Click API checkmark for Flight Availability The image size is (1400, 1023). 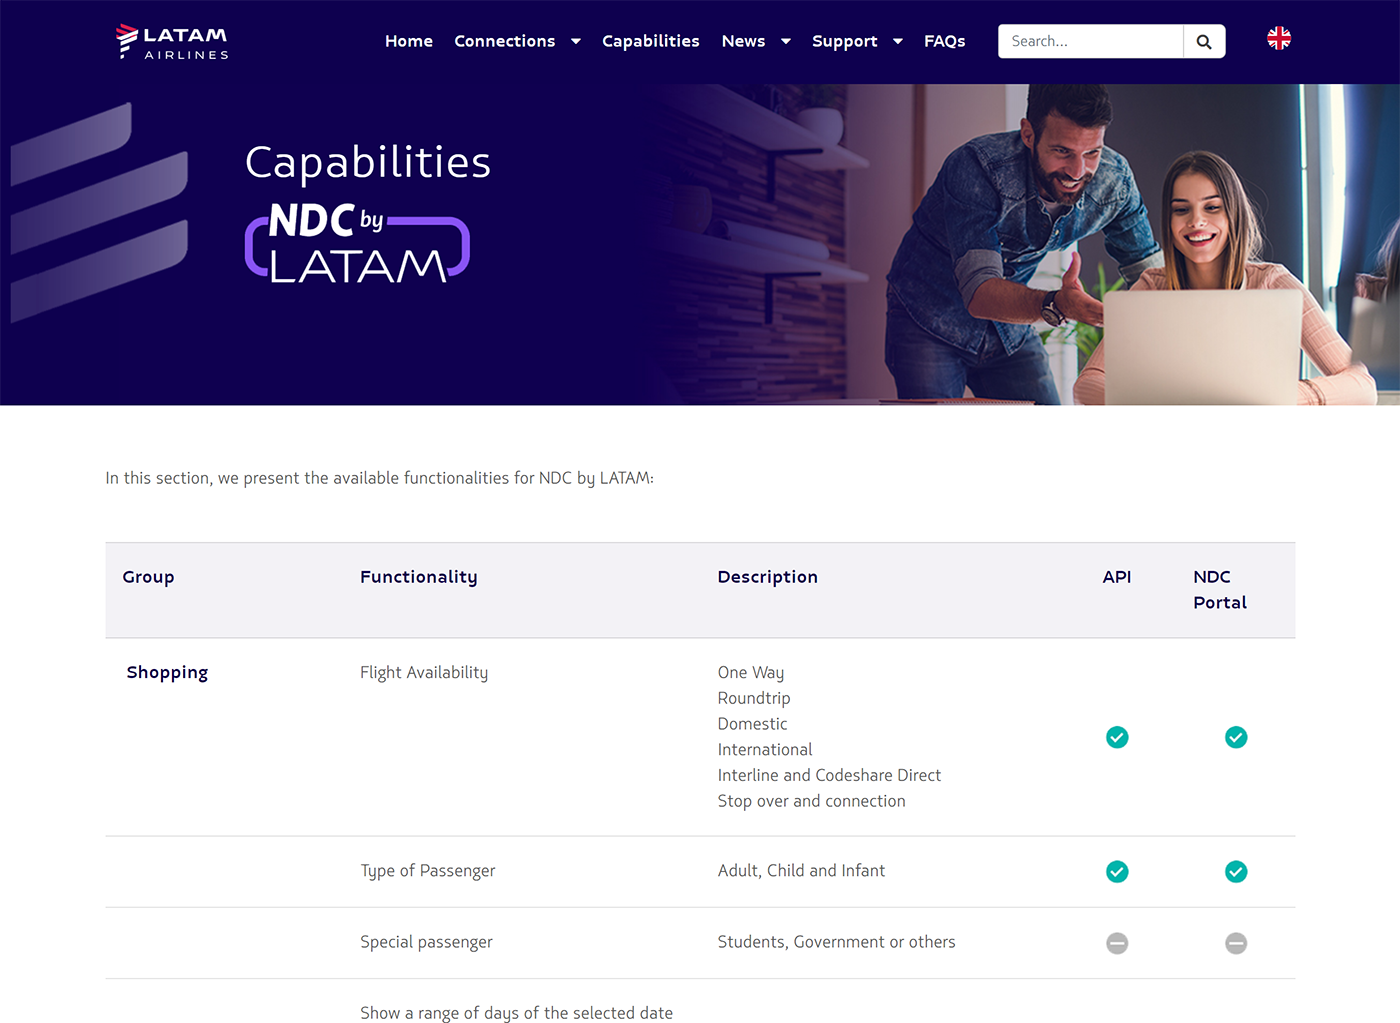click(1117, 737)
